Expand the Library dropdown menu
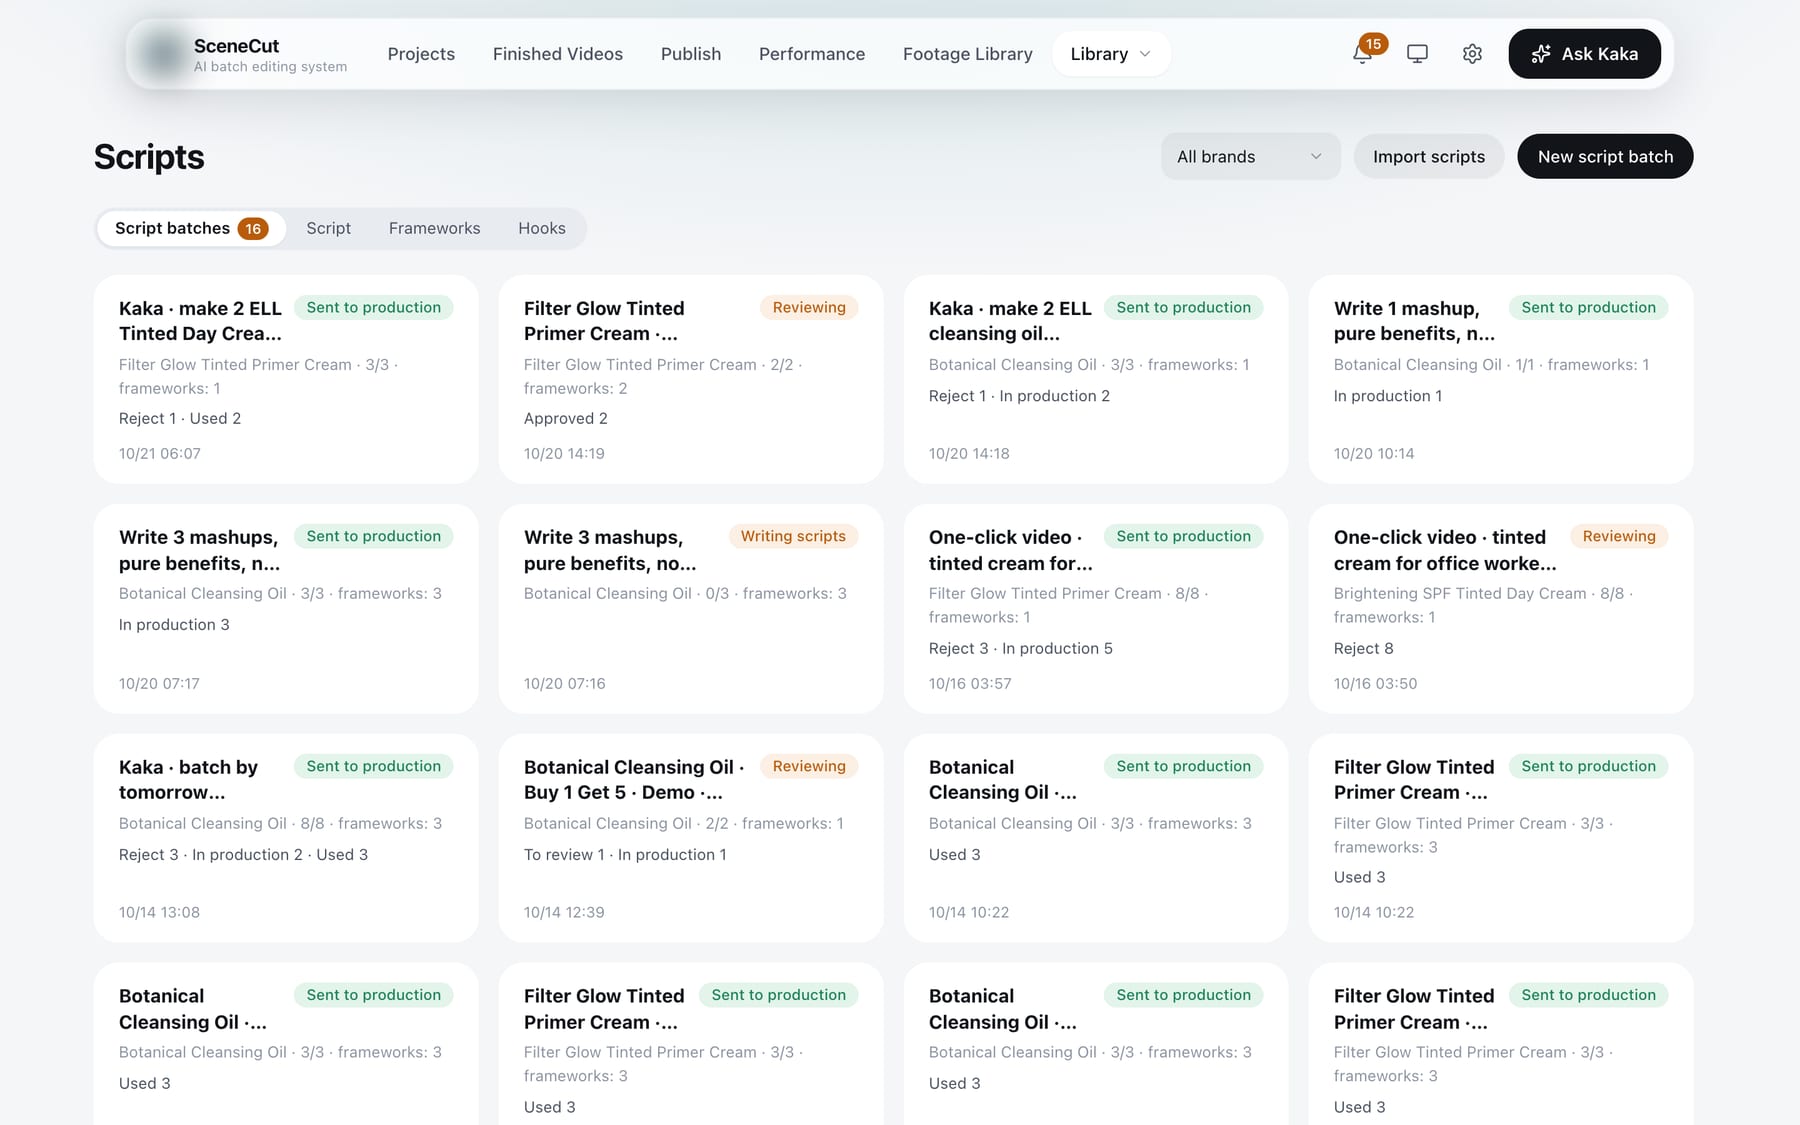Image resolution: width=1800 pixels, height=1125 pixels. pos(1111,54)
